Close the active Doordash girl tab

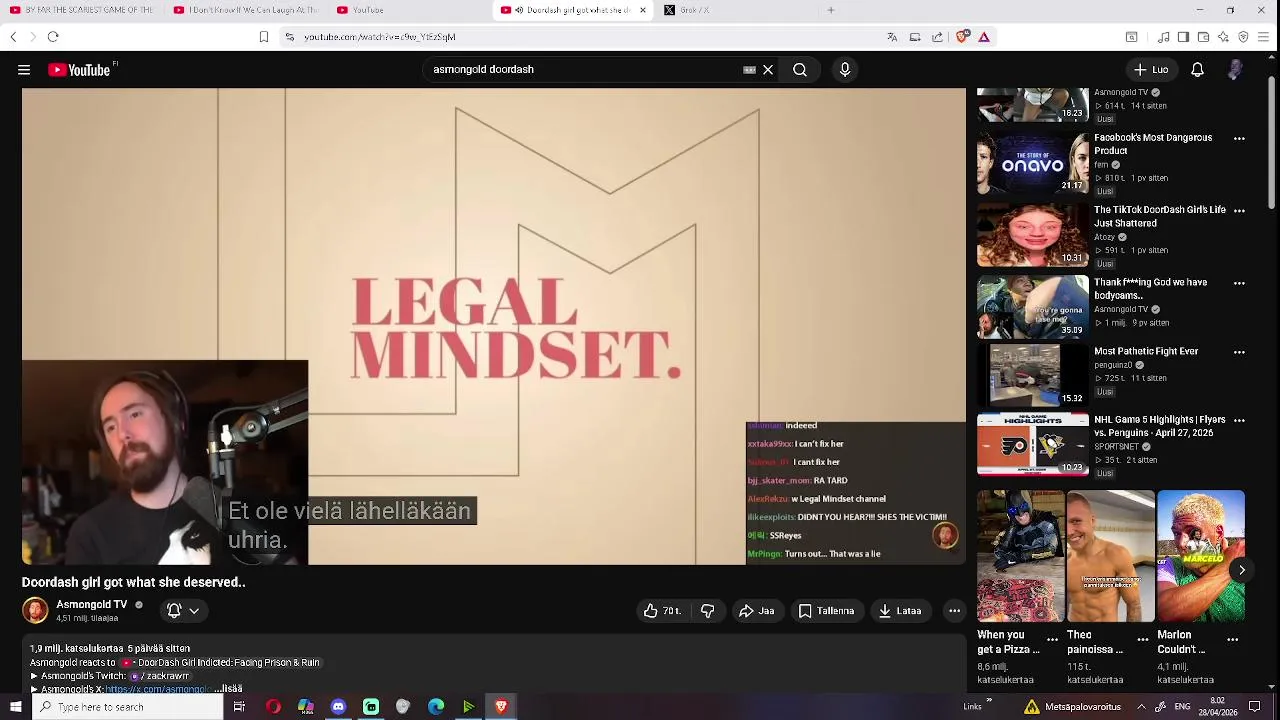(x=642, y=10)
